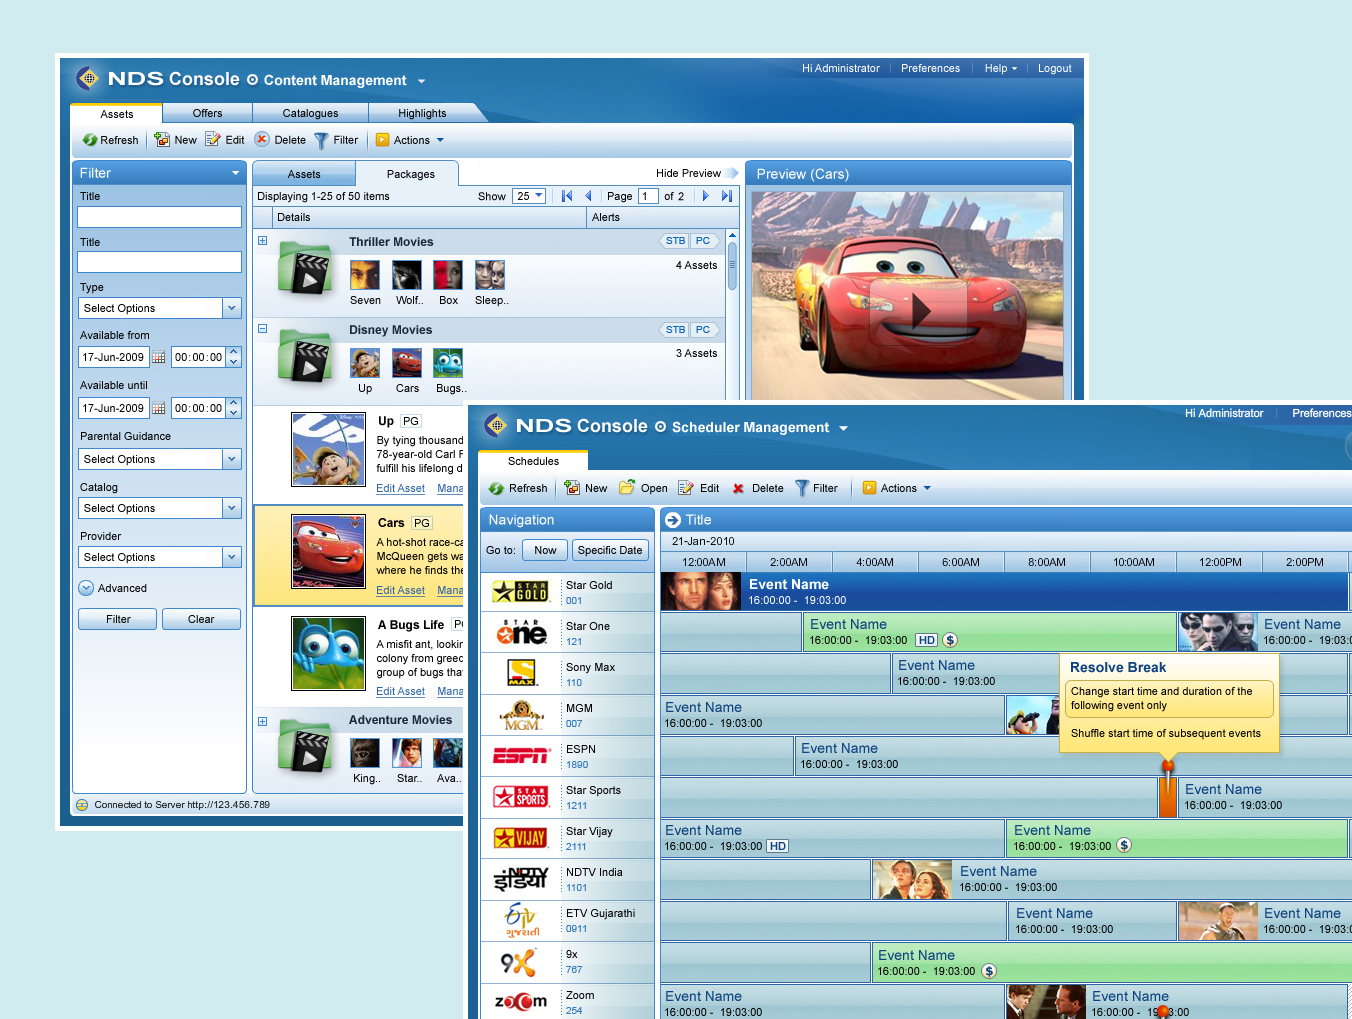1352x1019 pixels.
Task: Click the Sony Max channel logo
Action: [521, 673]
